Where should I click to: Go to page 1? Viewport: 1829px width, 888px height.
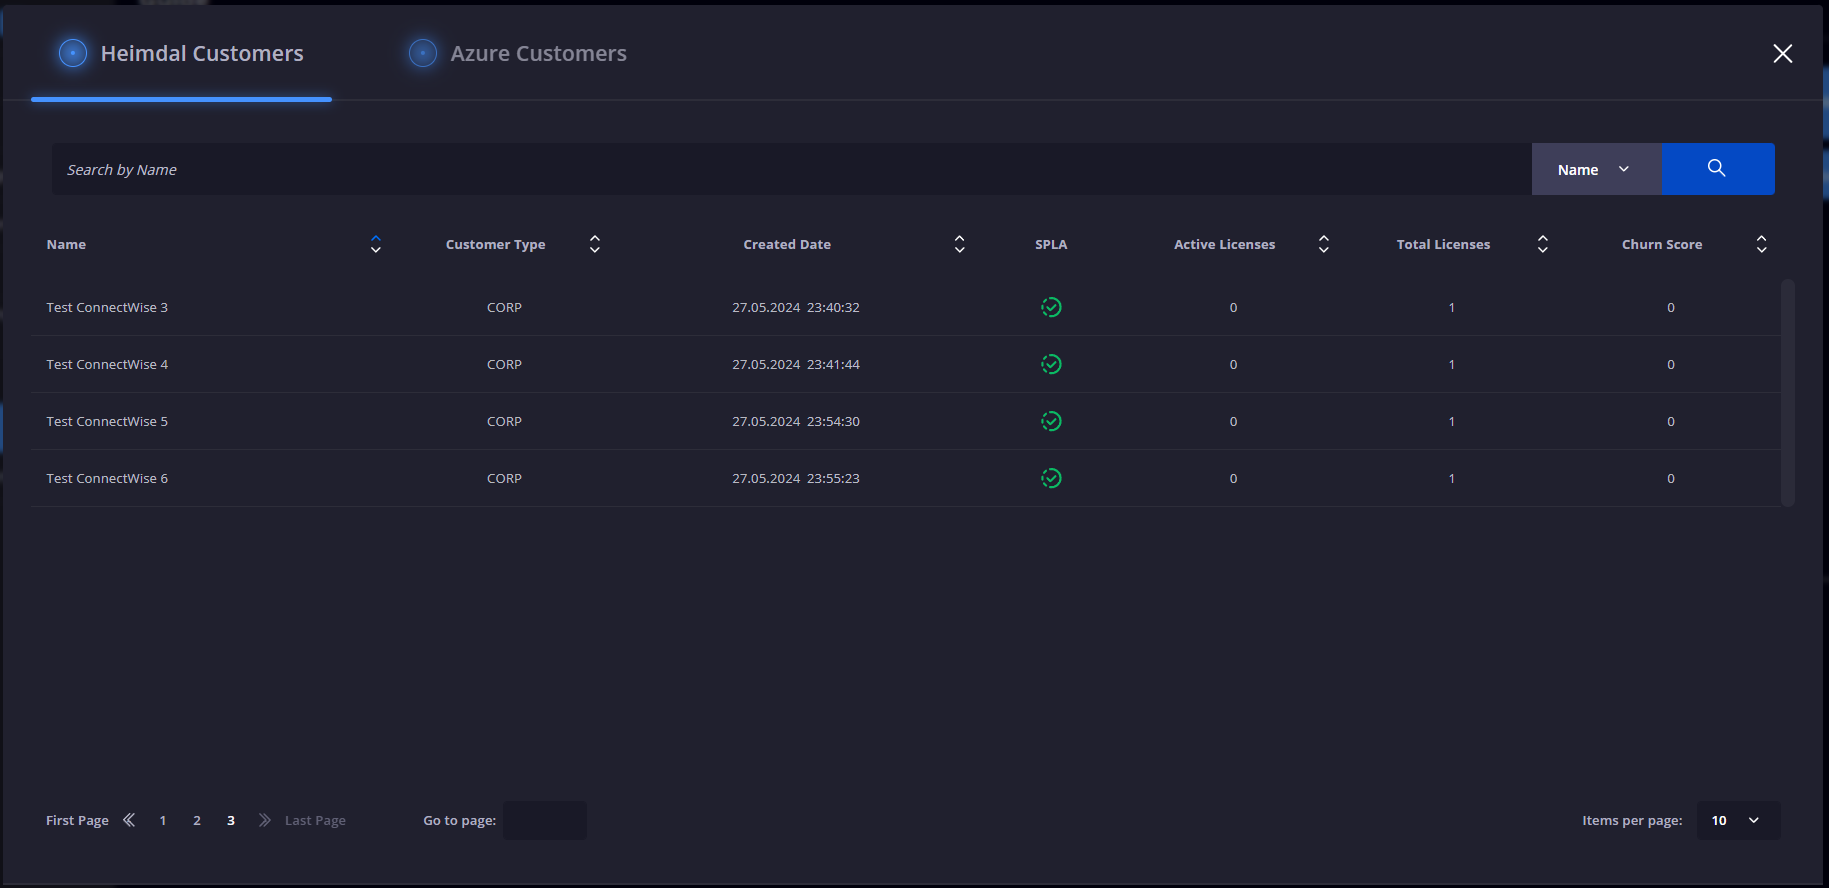(x=163, y=820)
